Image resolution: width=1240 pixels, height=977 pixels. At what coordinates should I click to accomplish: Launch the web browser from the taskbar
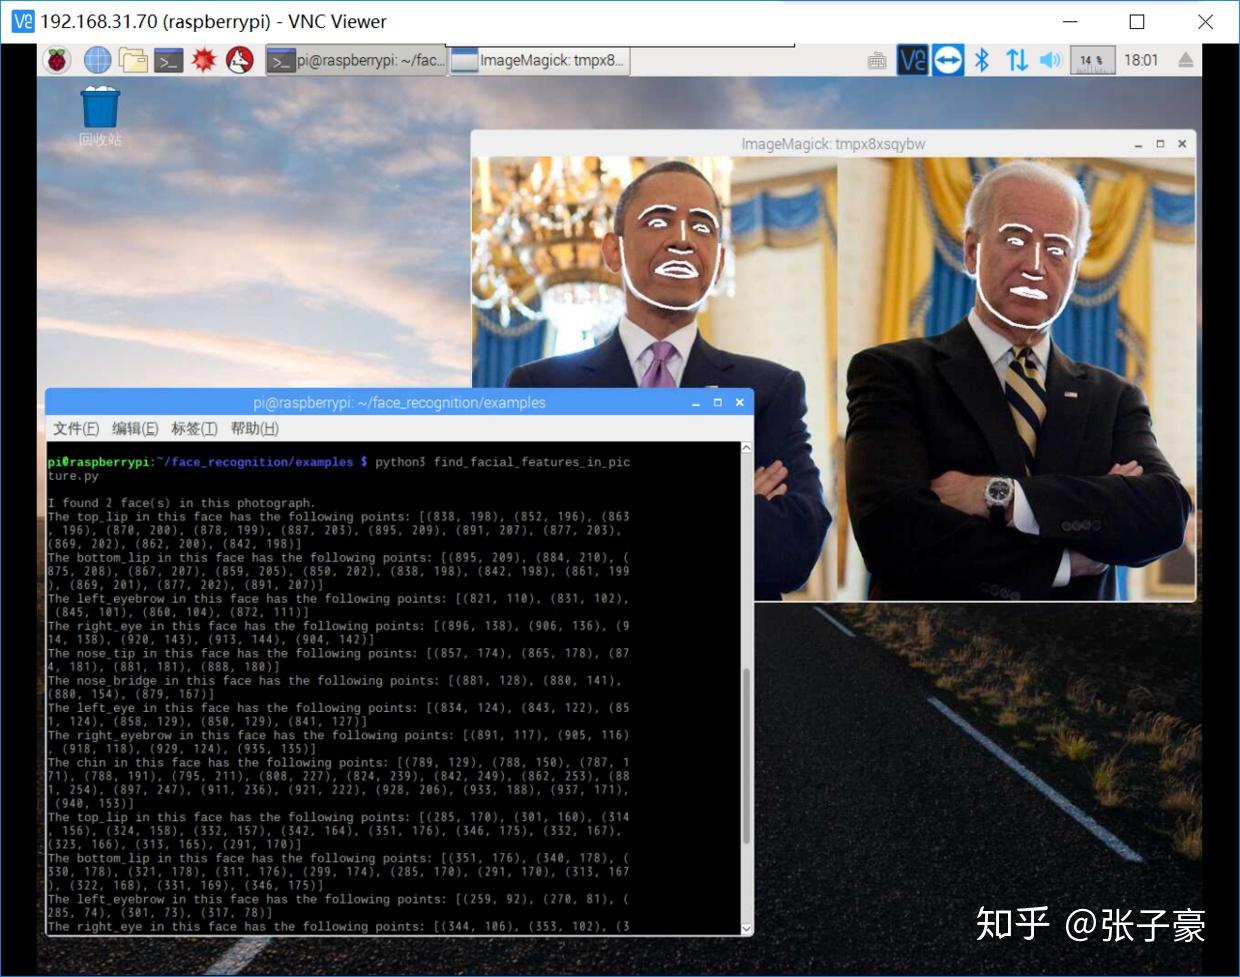(x=97, y=59)
